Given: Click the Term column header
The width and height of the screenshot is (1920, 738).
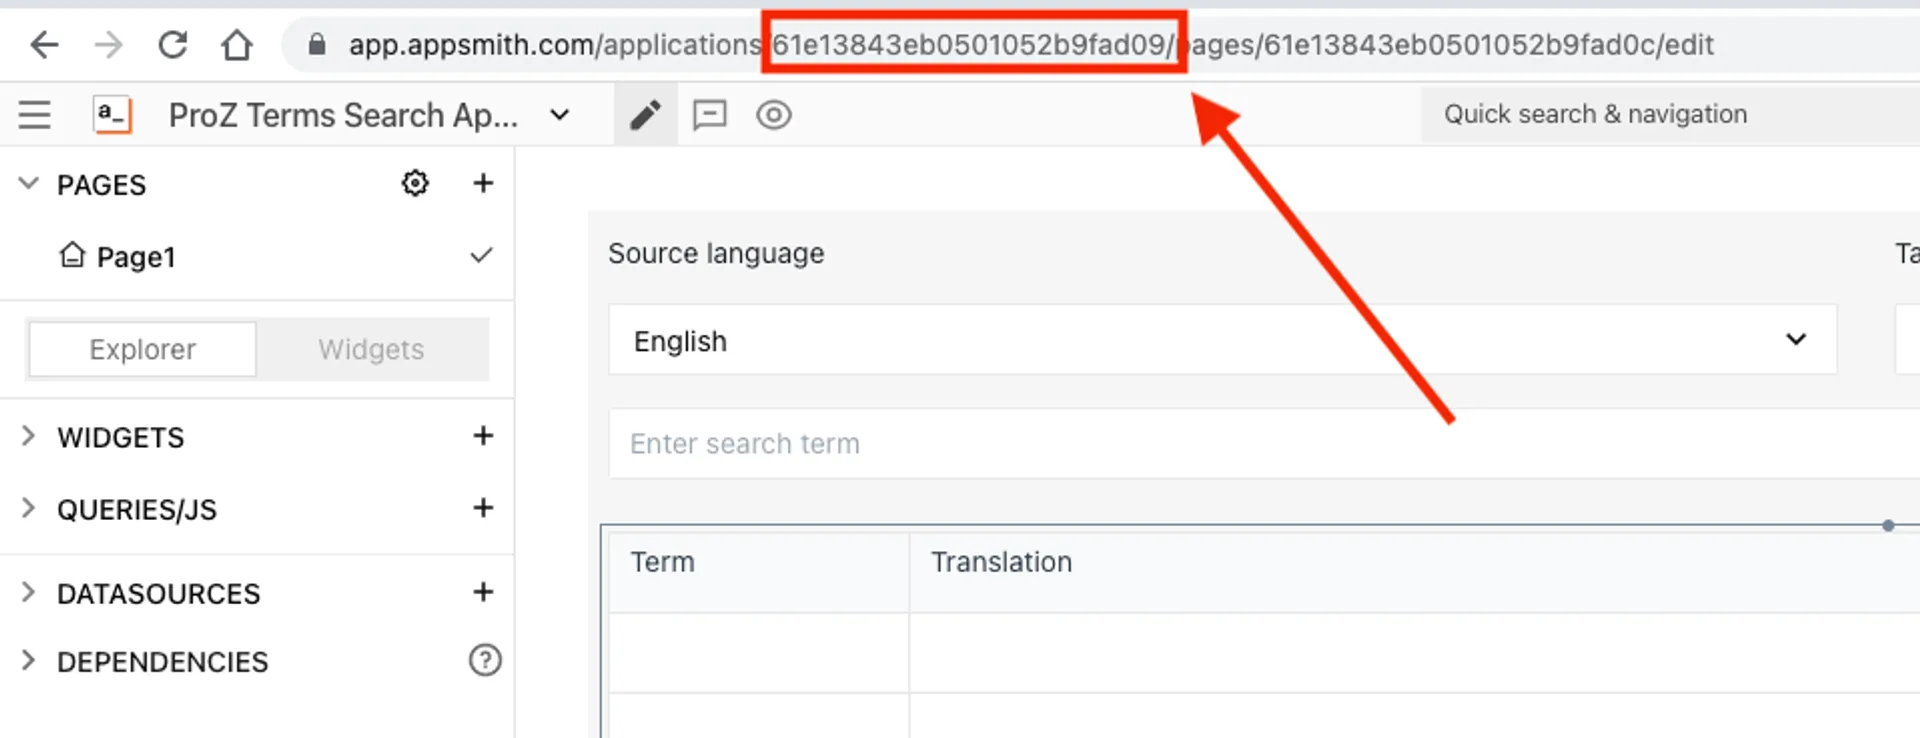Looking at the screenshot, I should pos(759,572).
